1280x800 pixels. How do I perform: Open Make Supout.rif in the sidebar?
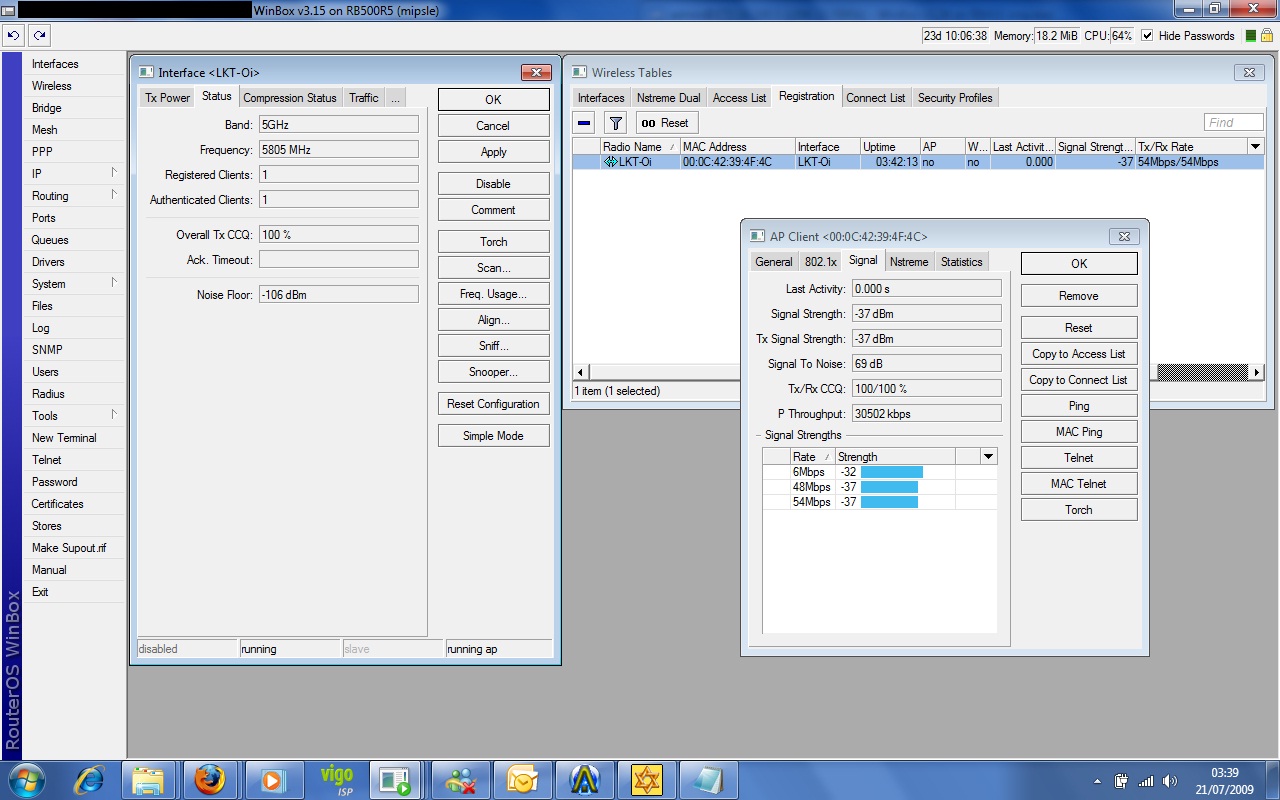point(69,548)
